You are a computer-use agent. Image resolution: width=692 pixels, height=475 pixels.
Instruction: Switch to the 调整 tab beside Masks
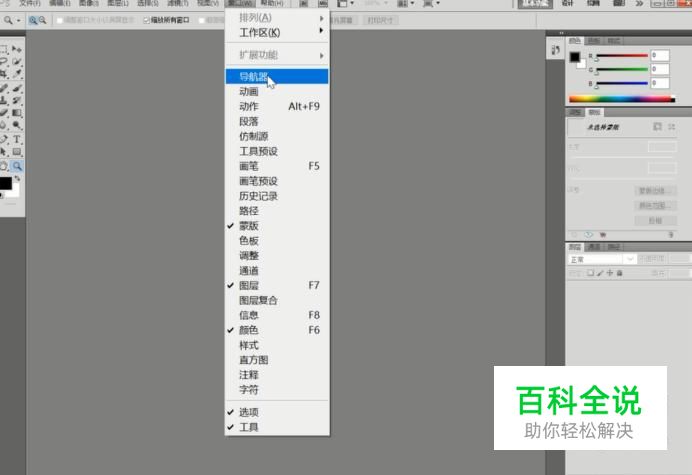coord(575,112)
